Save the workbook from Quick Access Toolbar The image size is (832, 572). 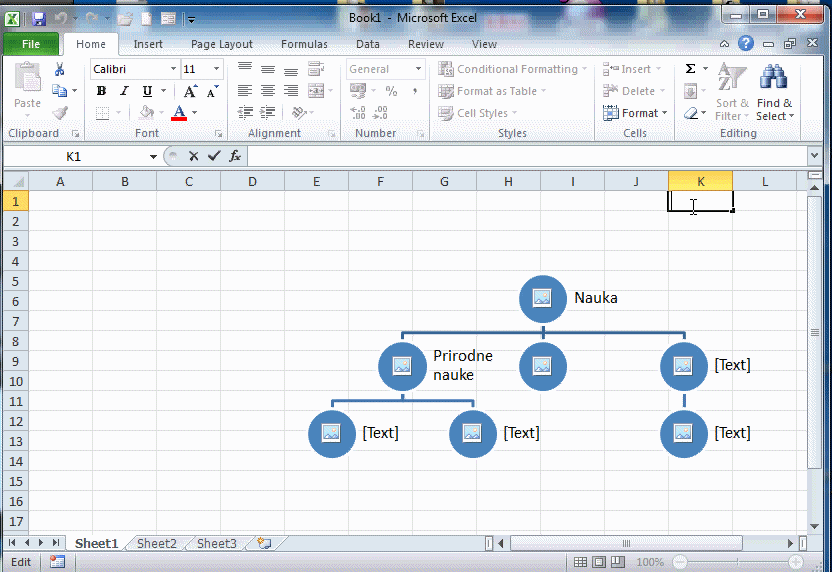coord(39,18)
